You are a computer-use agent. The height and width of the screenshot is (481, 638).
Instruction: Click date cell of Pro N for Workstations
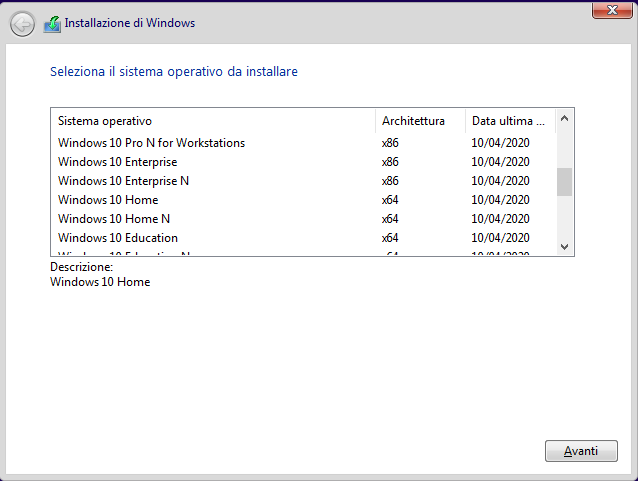pyautogui.click(x=500, y=143)
